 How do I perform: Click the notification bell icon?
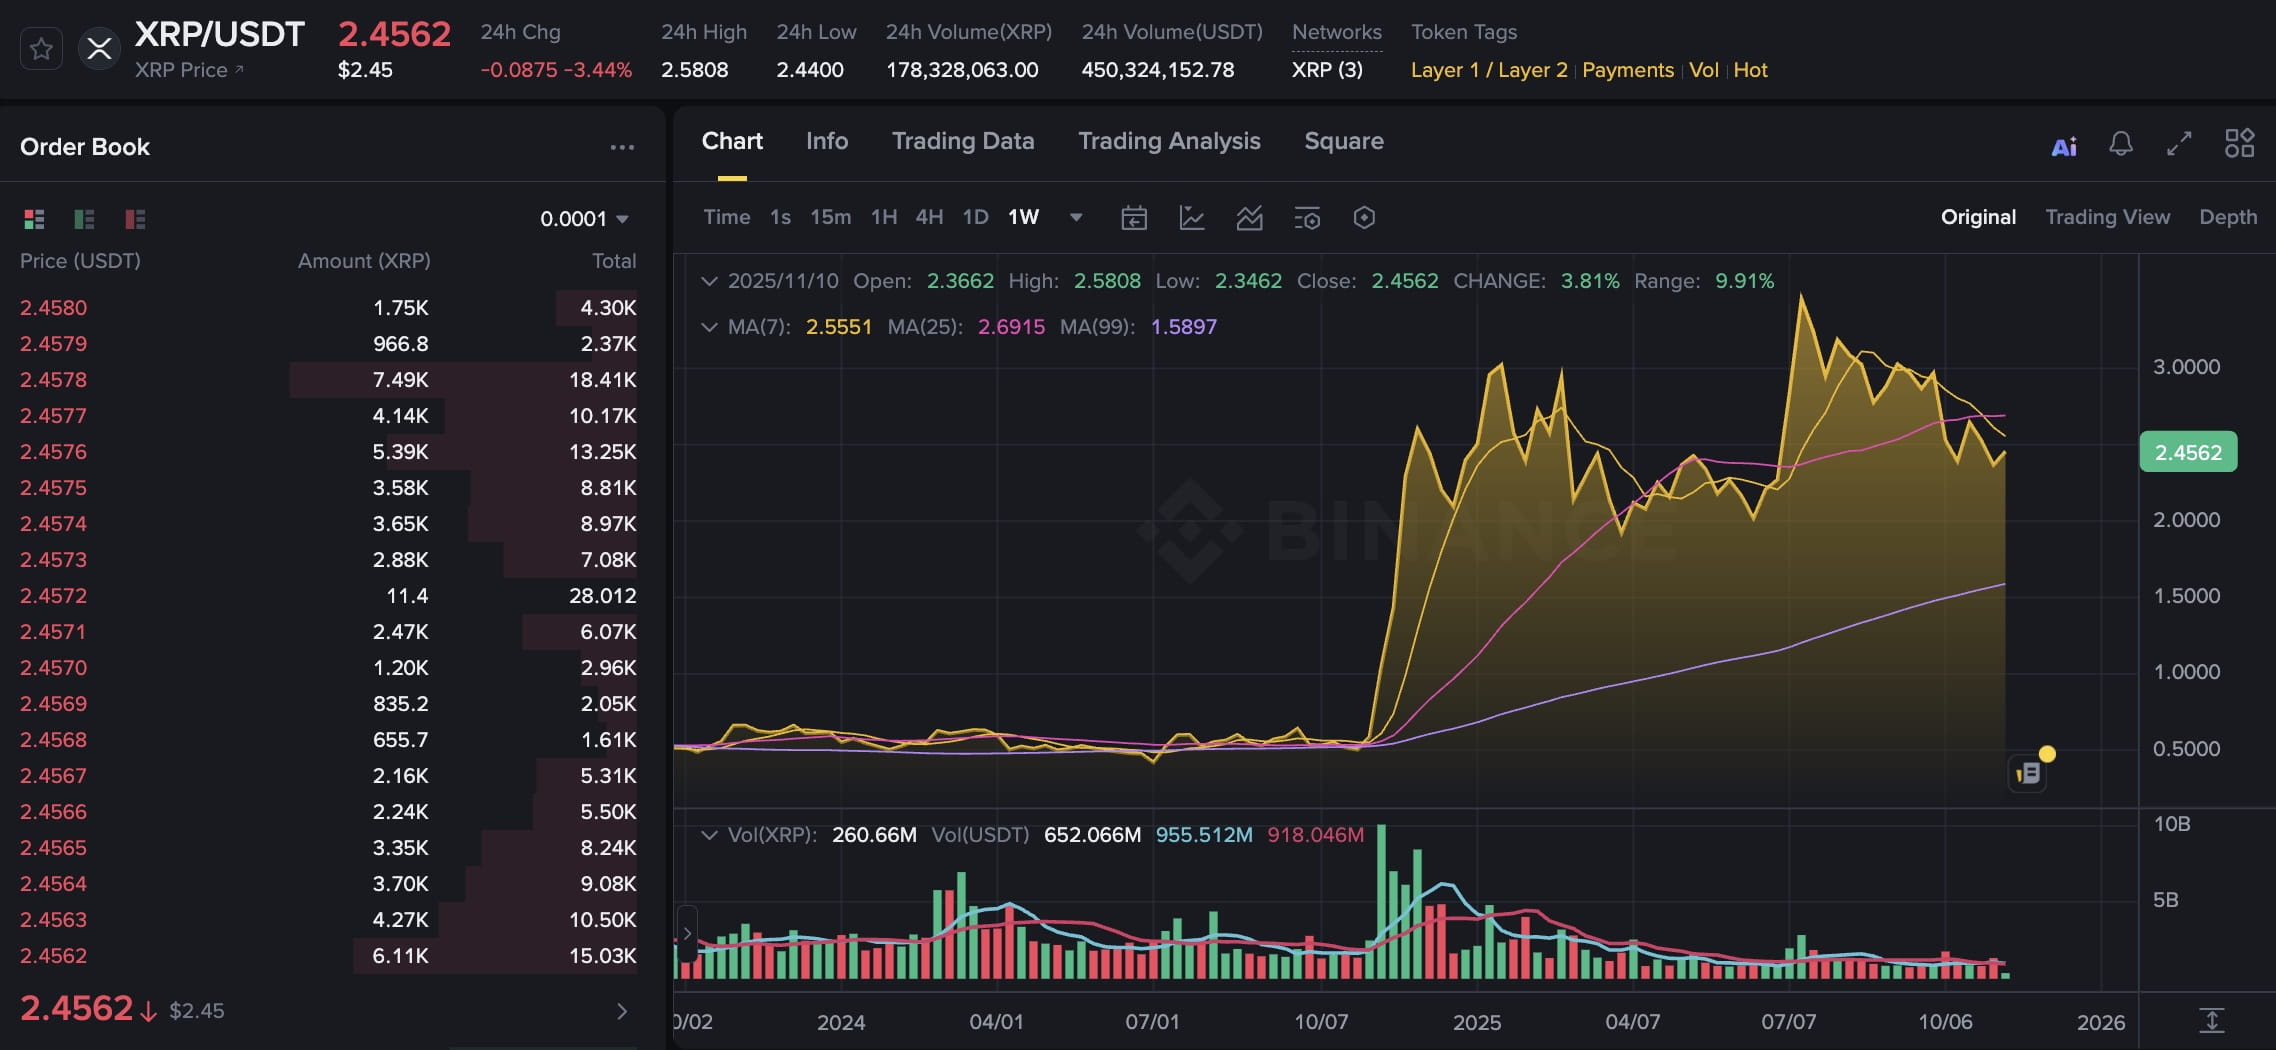coord(2121,144)
